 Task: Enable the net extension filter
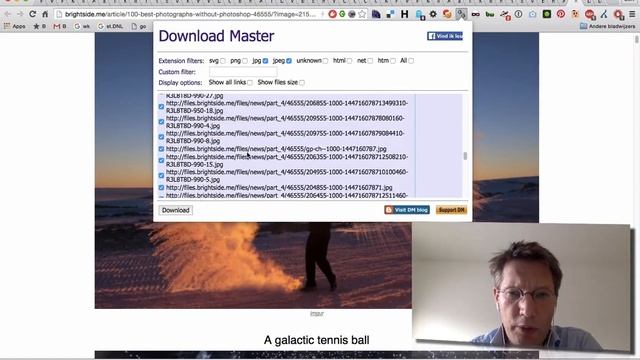[370, 61]
